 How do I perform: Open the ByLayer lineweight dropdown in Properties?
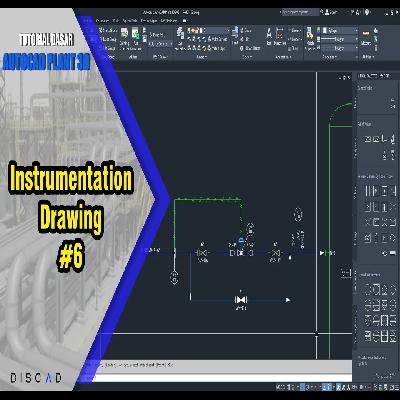pyautogui.click(x=340, y=39)
